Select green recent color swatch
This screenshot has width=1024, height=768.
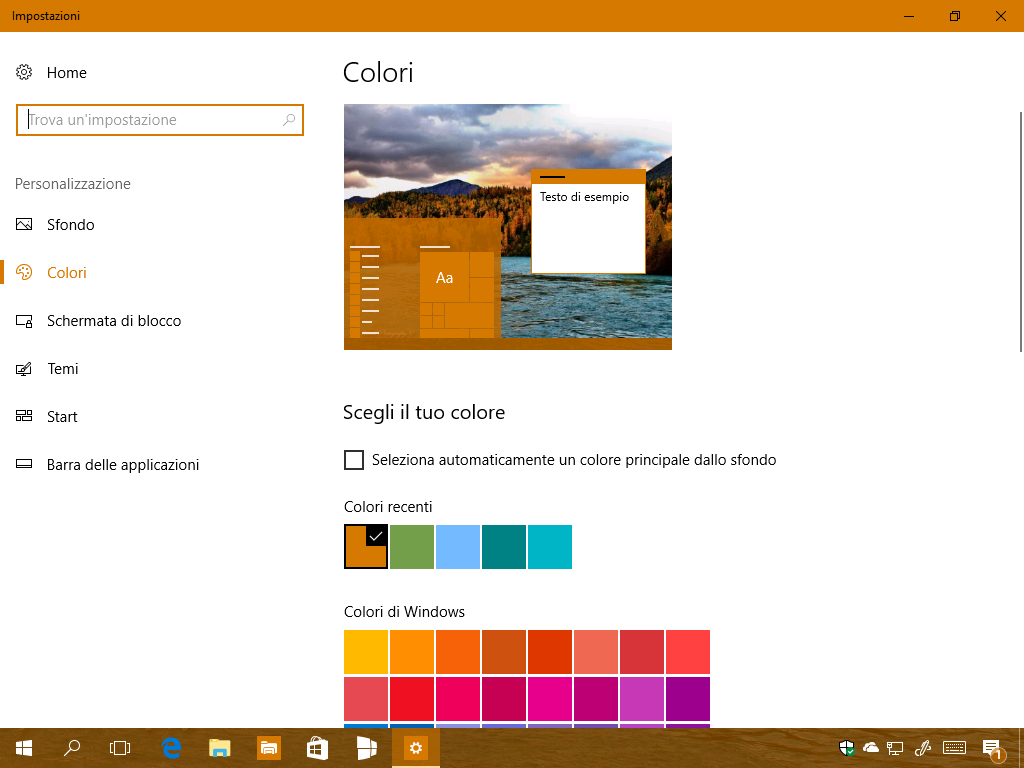[x=412, y=547]
